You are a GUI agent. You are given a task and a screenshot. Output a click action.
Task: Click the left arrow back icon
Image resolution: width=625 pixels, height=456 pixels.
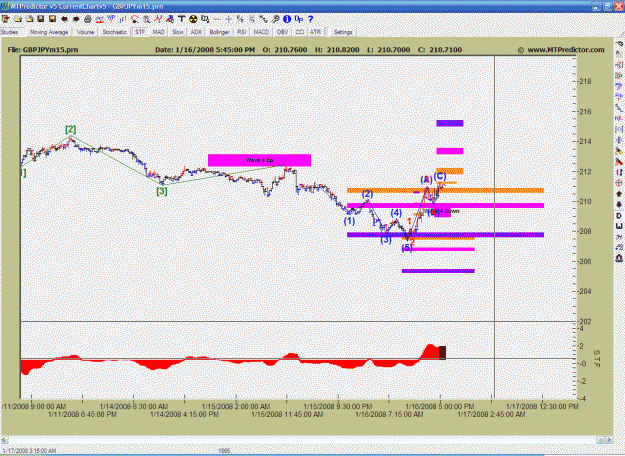click(64, 19)
